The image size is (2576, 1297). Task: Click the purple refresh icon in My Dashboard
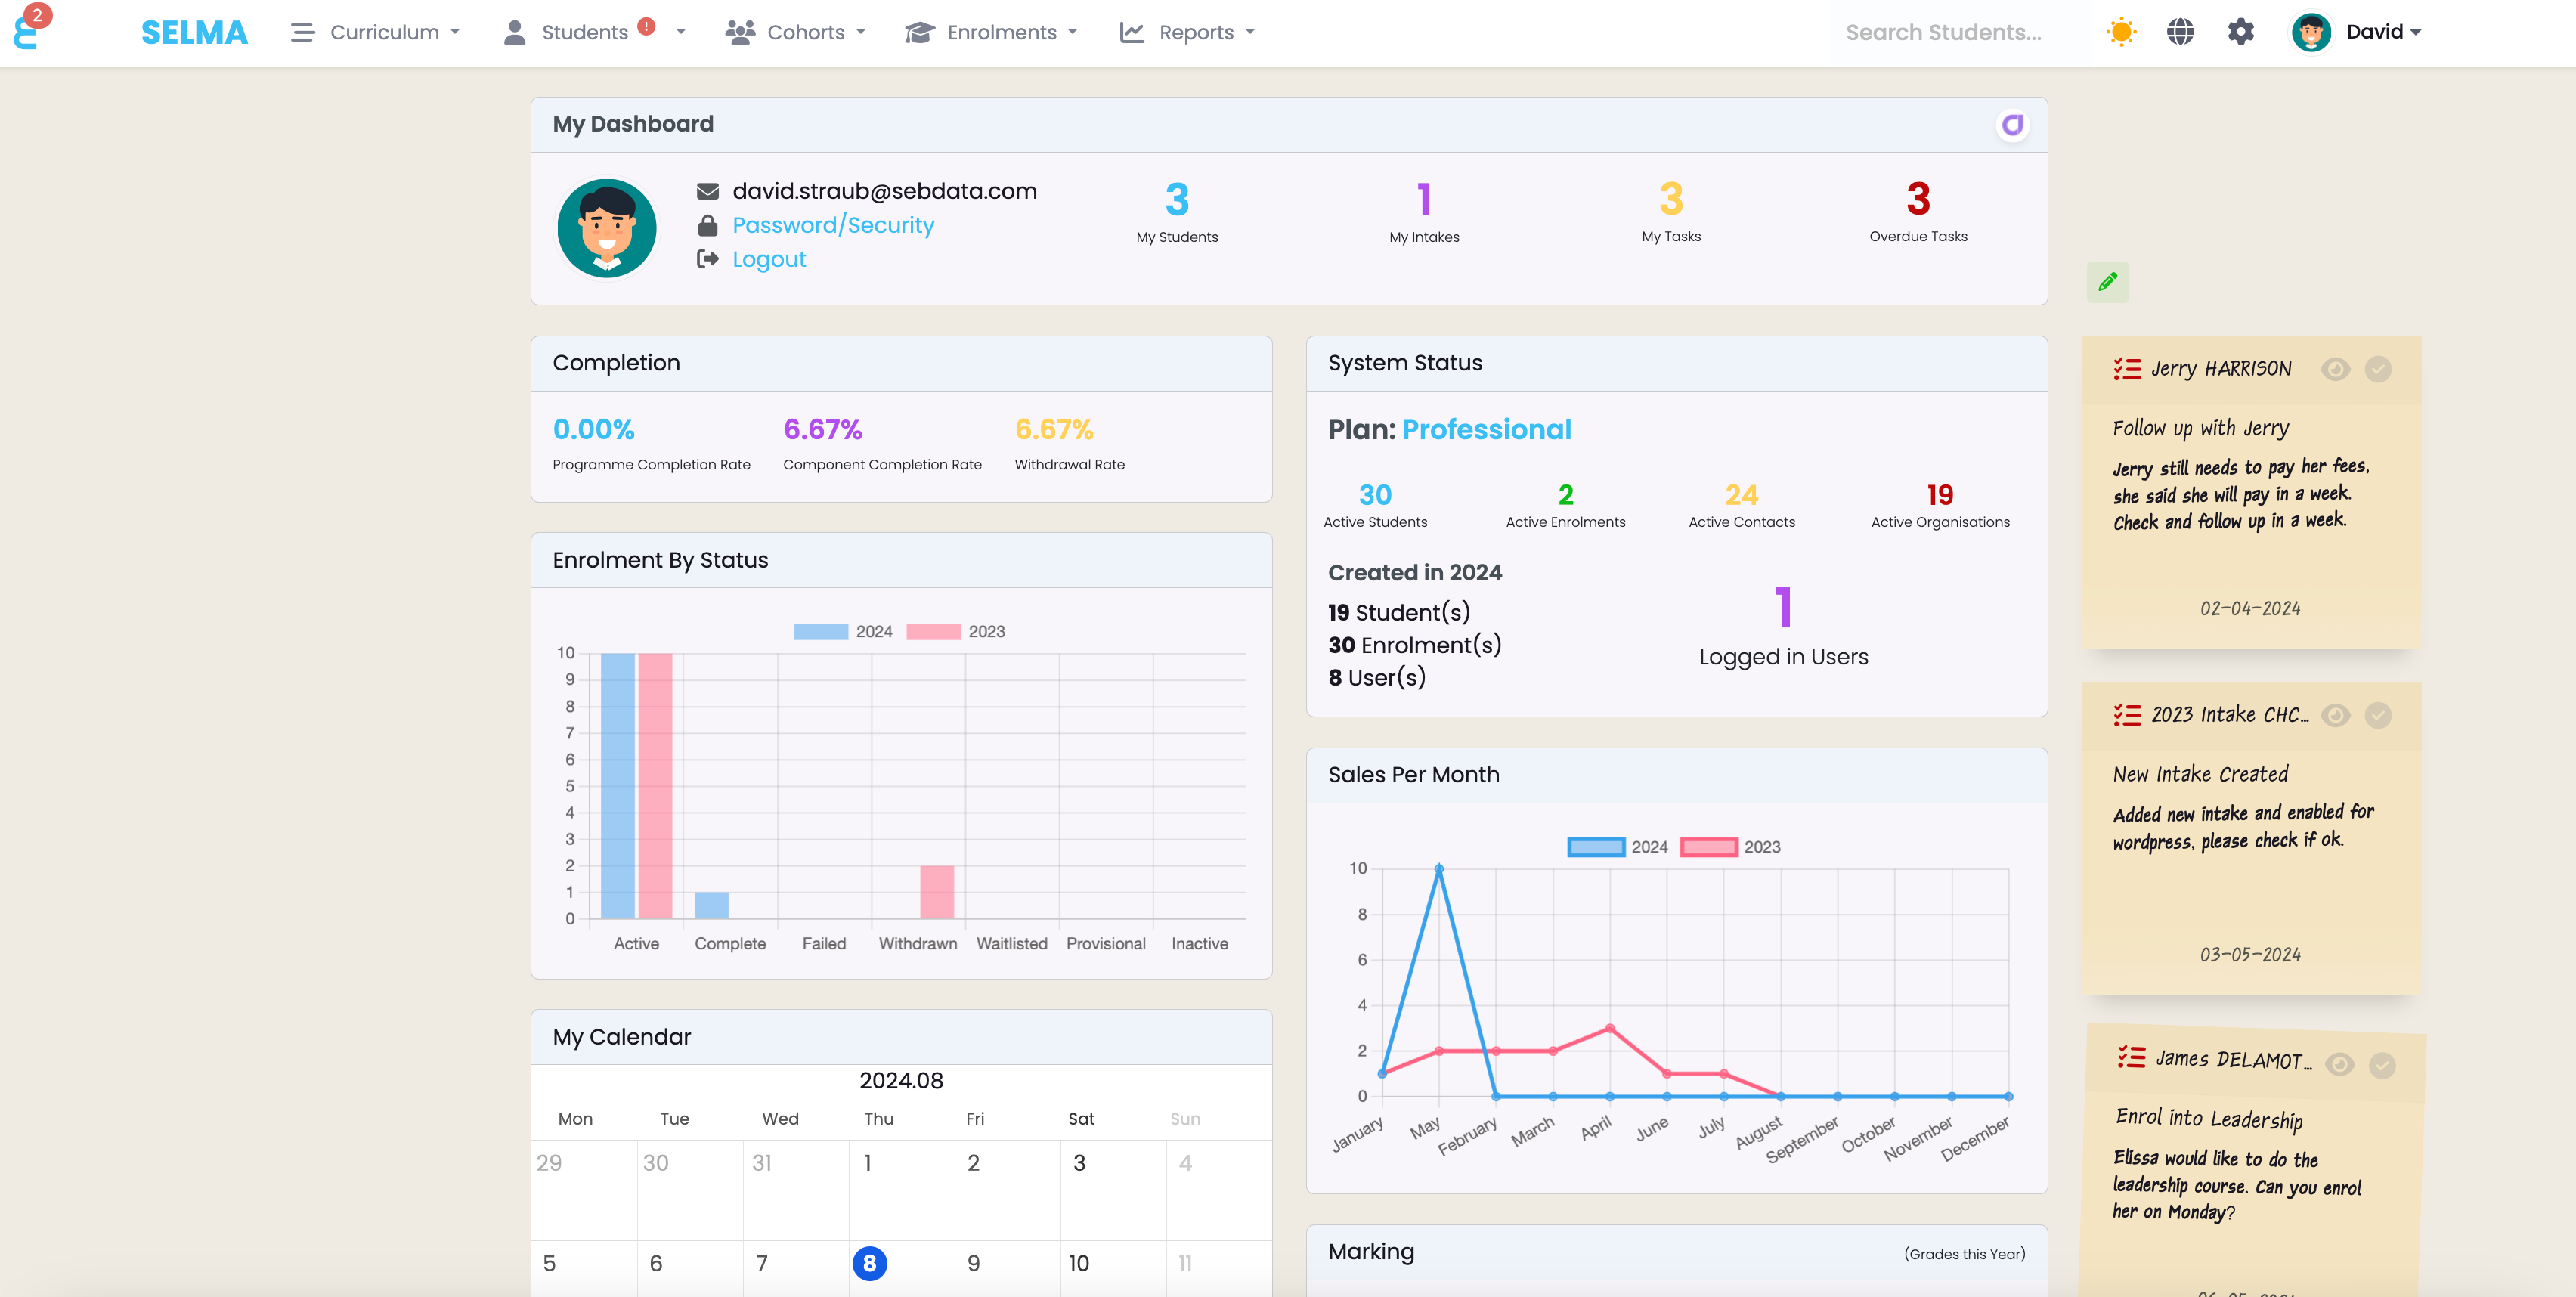coord(2012,124)
